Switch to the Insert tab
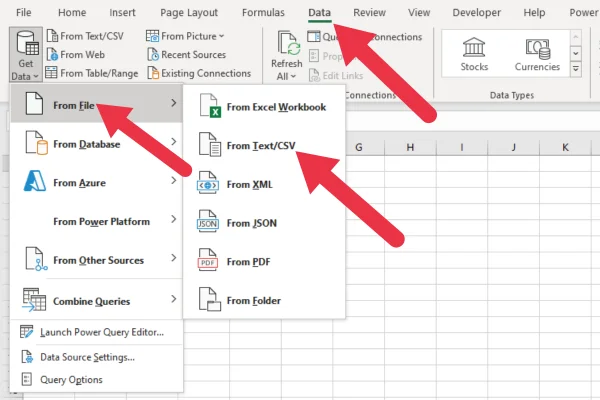 click(122, 13)
